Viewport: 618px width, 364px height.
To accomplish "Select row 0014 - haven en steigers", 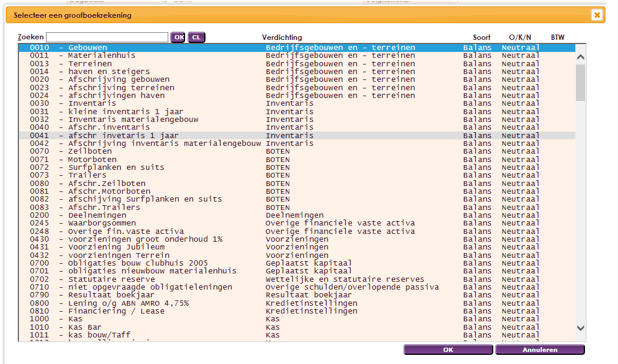I will click(297, 71).
